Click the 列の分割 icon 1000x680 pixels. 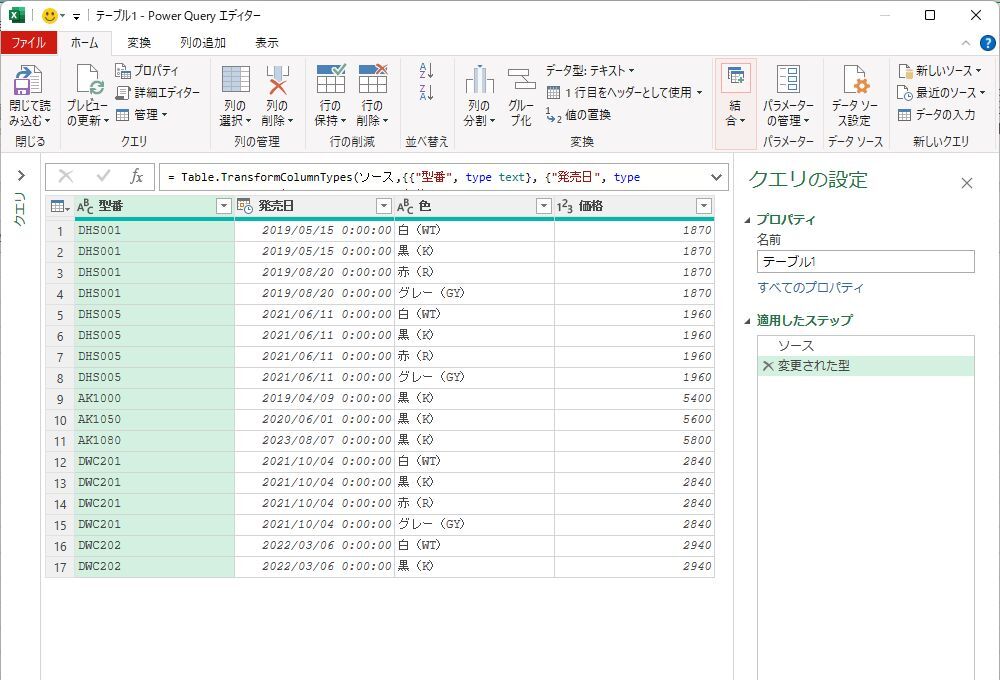pos(479,82)
